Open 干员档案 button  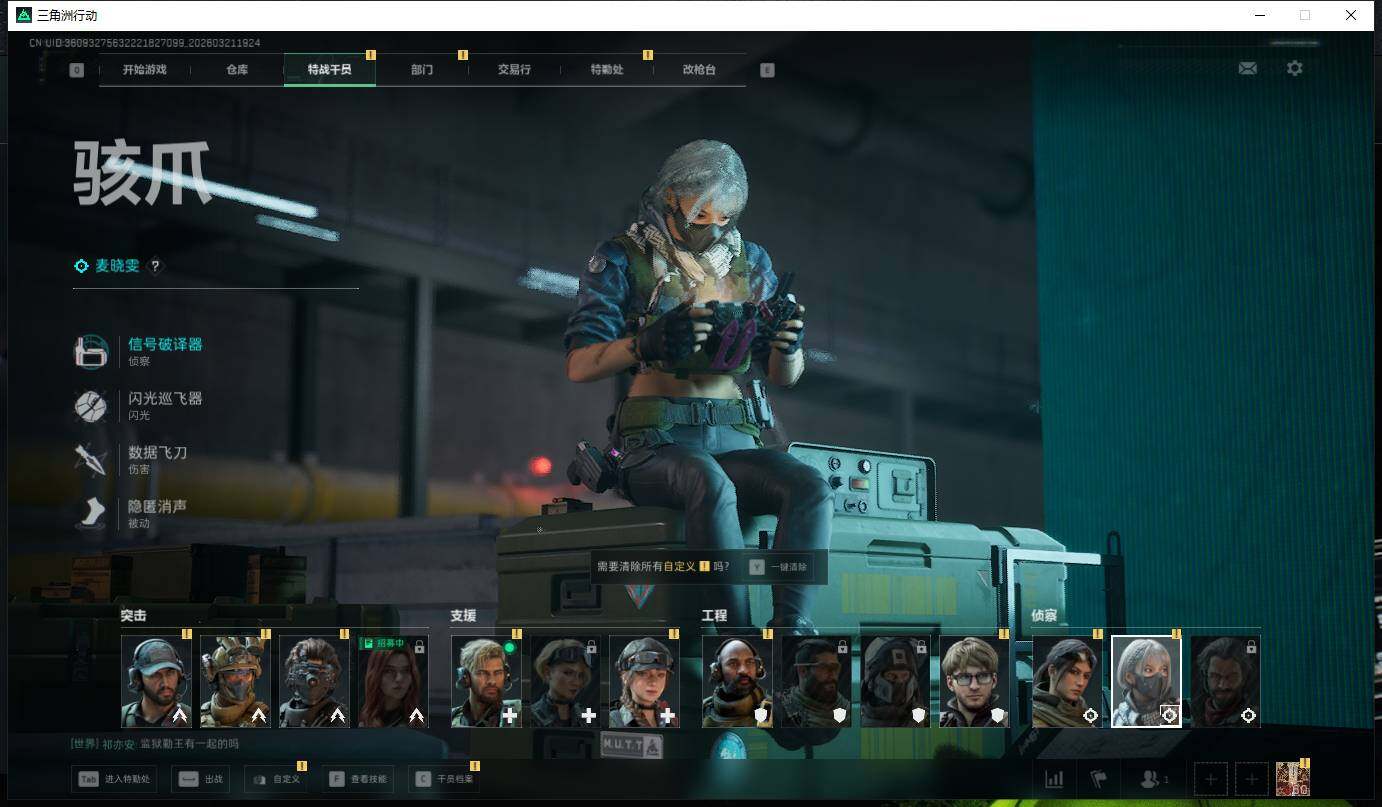point(441,779)
